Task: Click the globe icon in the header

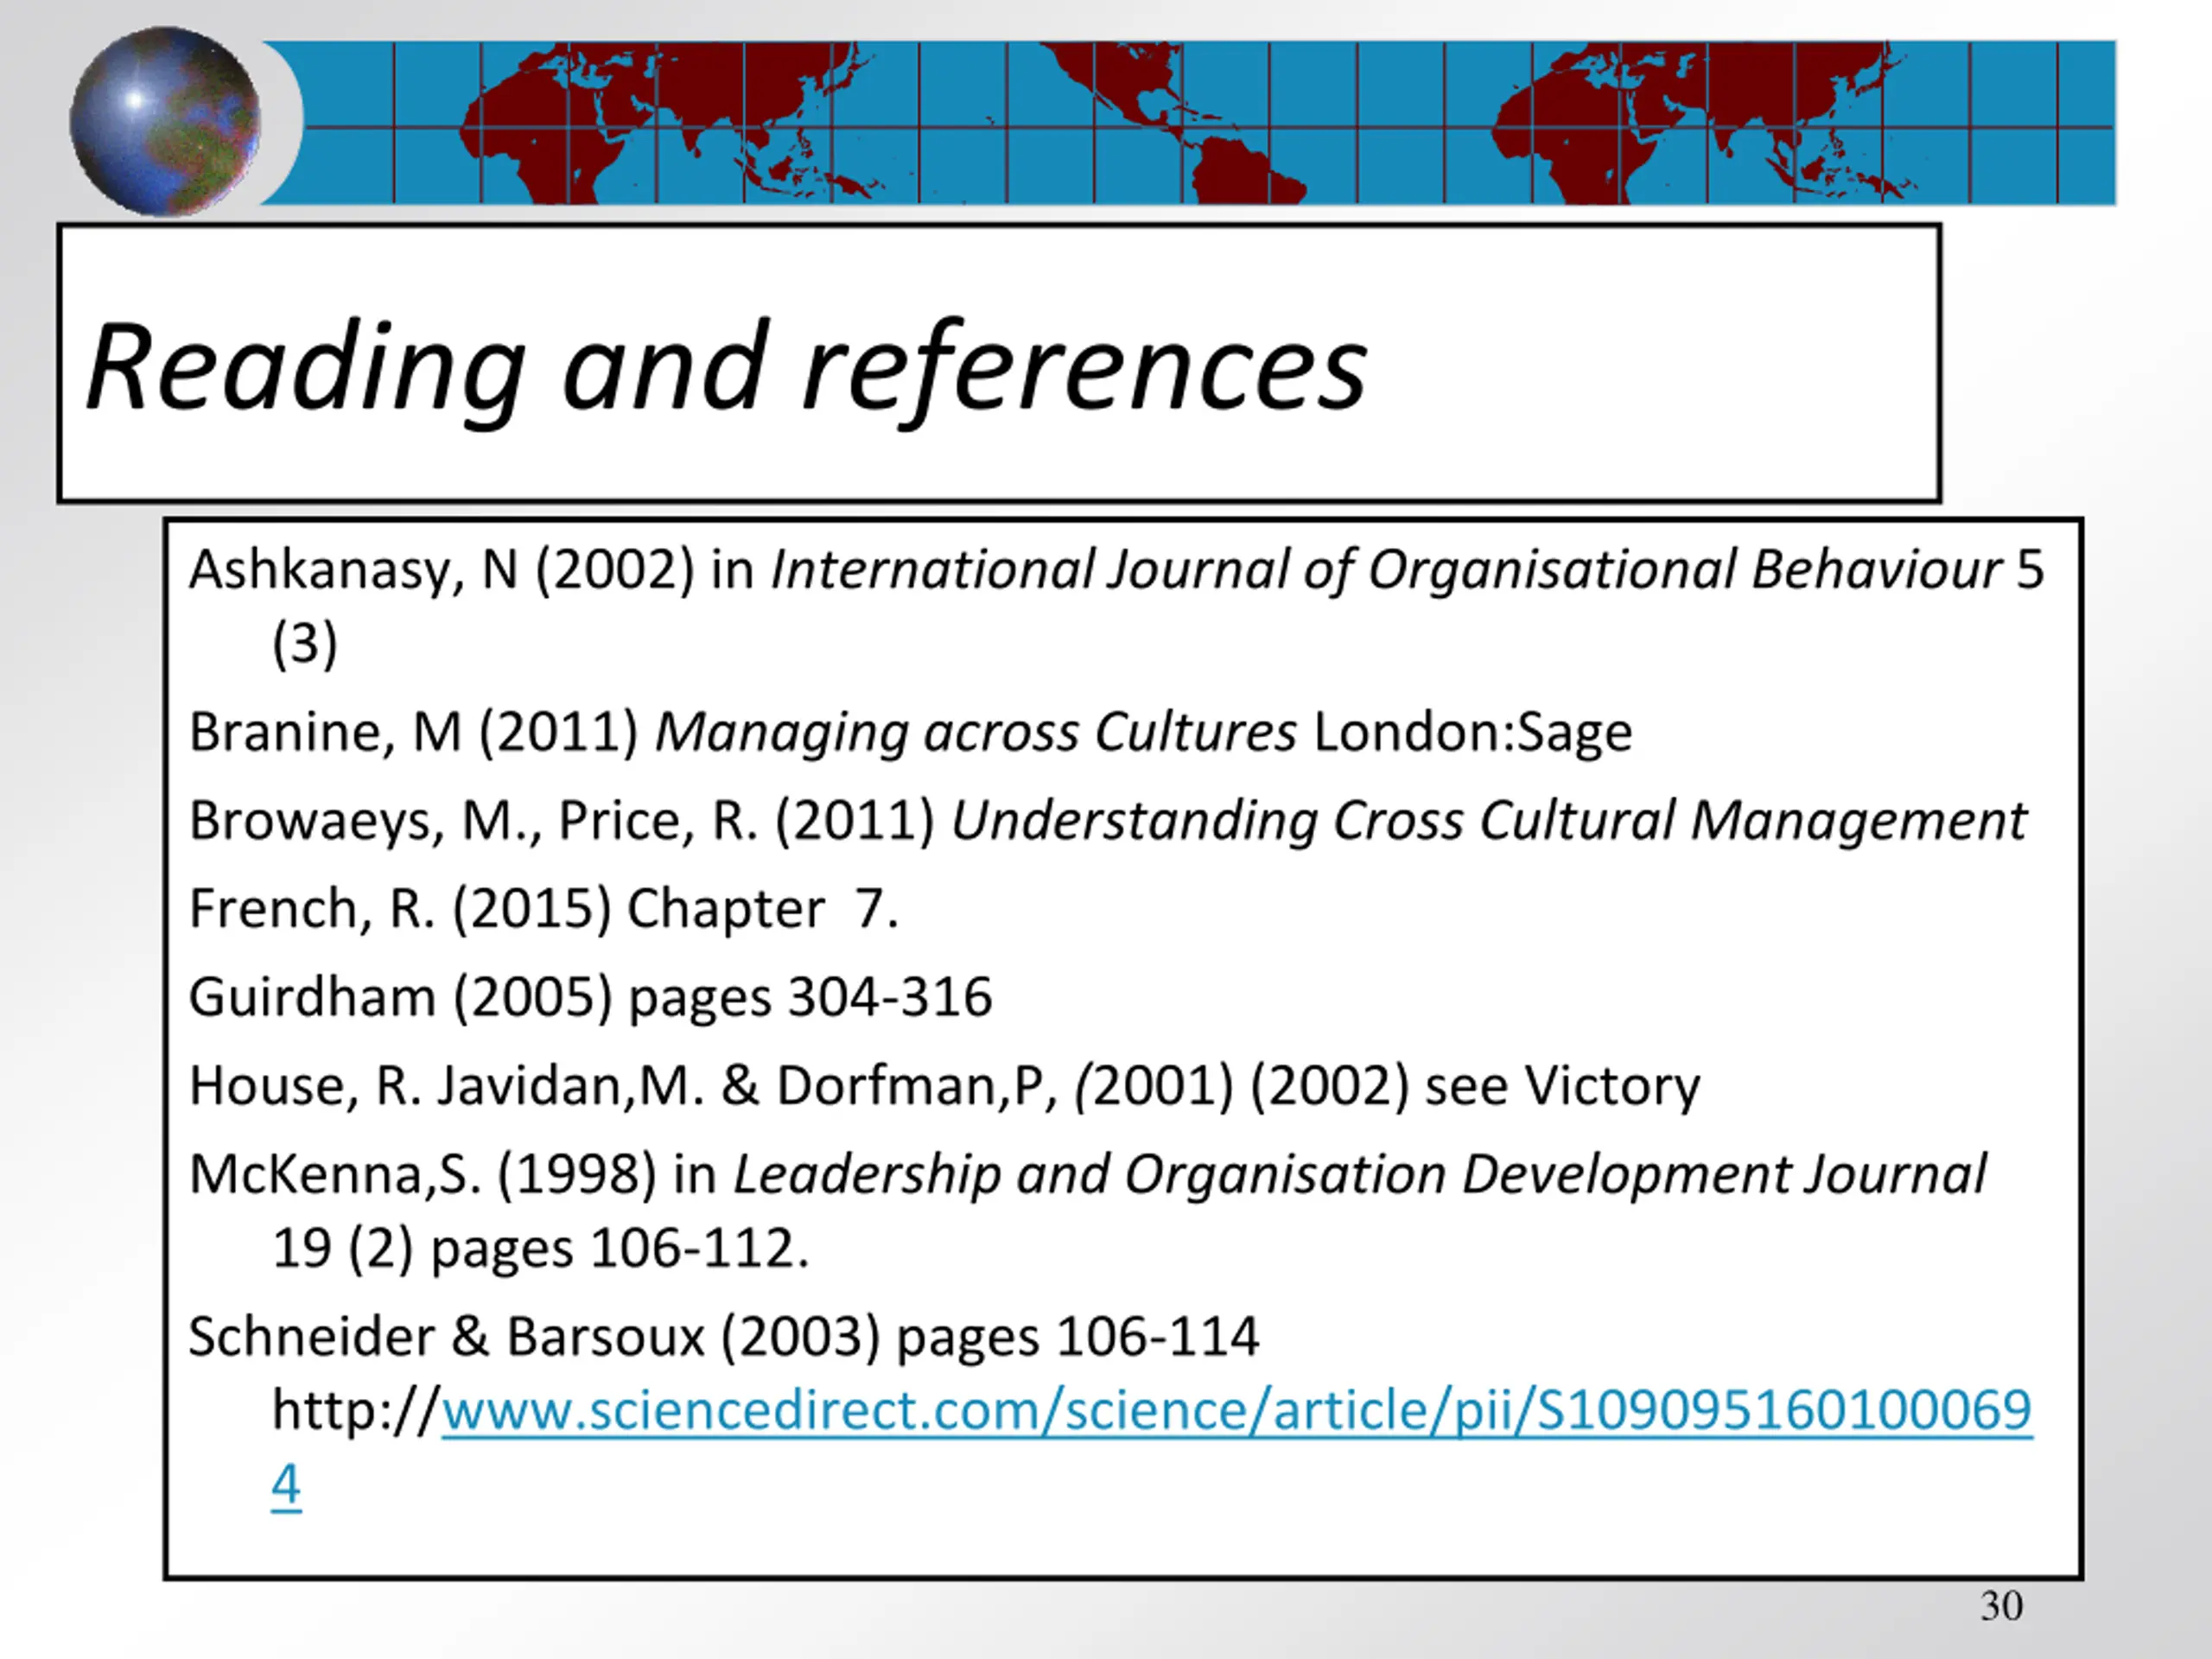Action: point(166,122)
